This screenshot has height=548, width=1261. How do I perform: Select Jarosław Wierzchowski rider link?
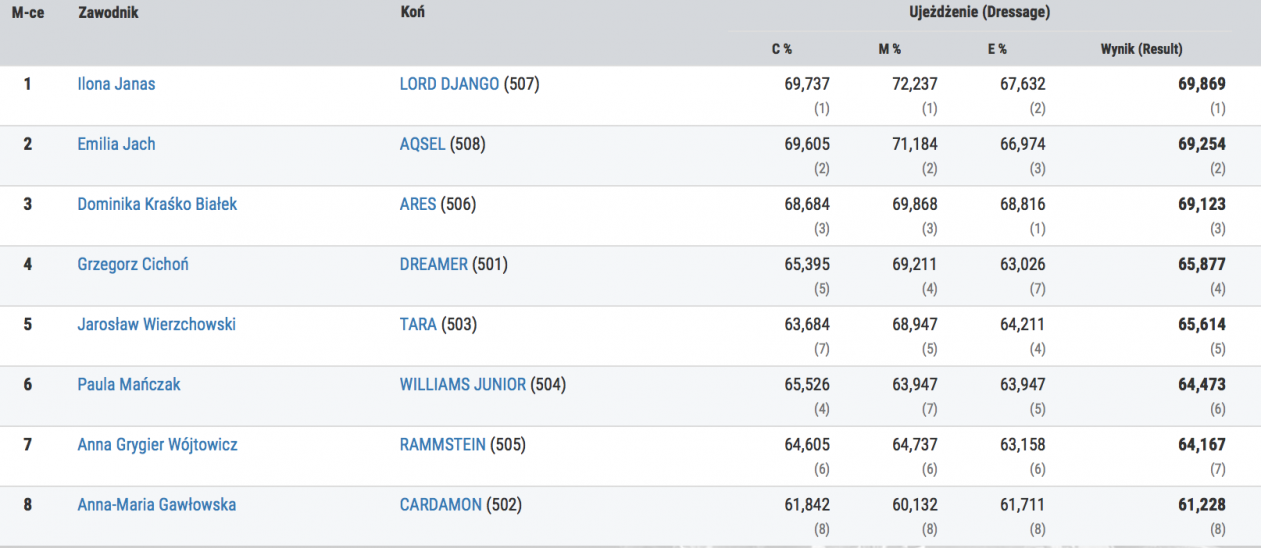157,324
